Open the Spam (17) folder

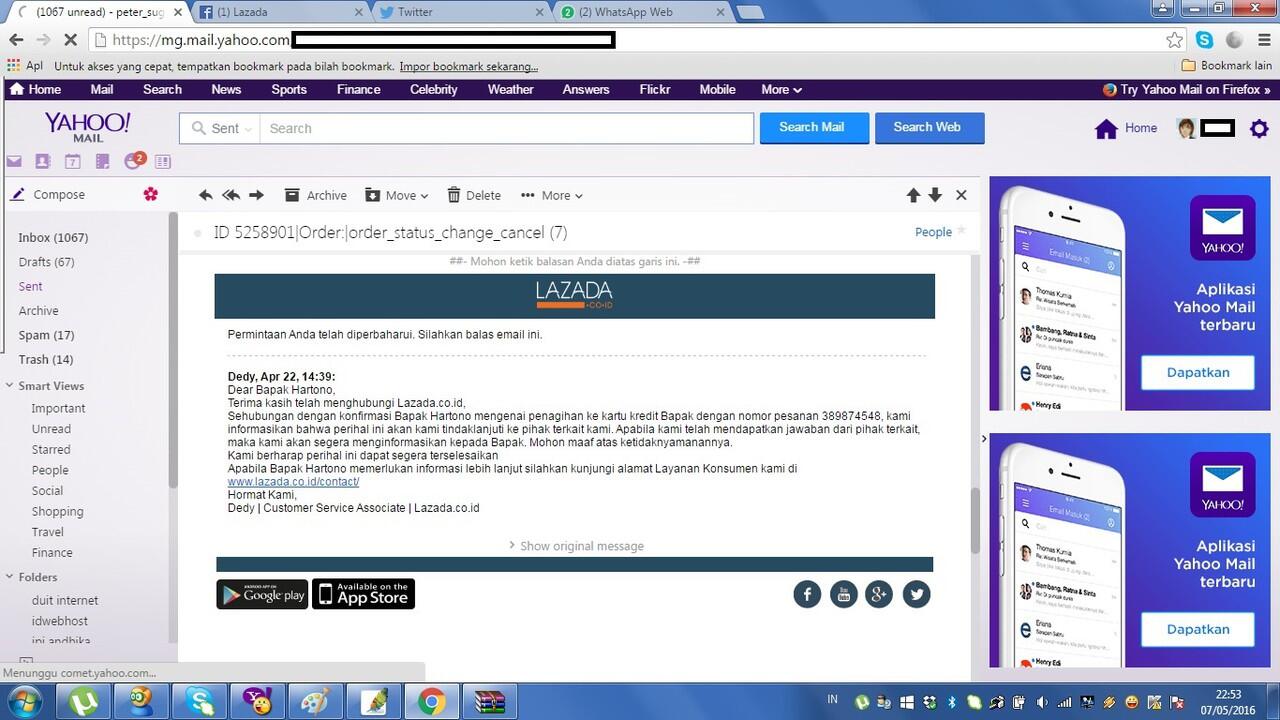(46, 335)
